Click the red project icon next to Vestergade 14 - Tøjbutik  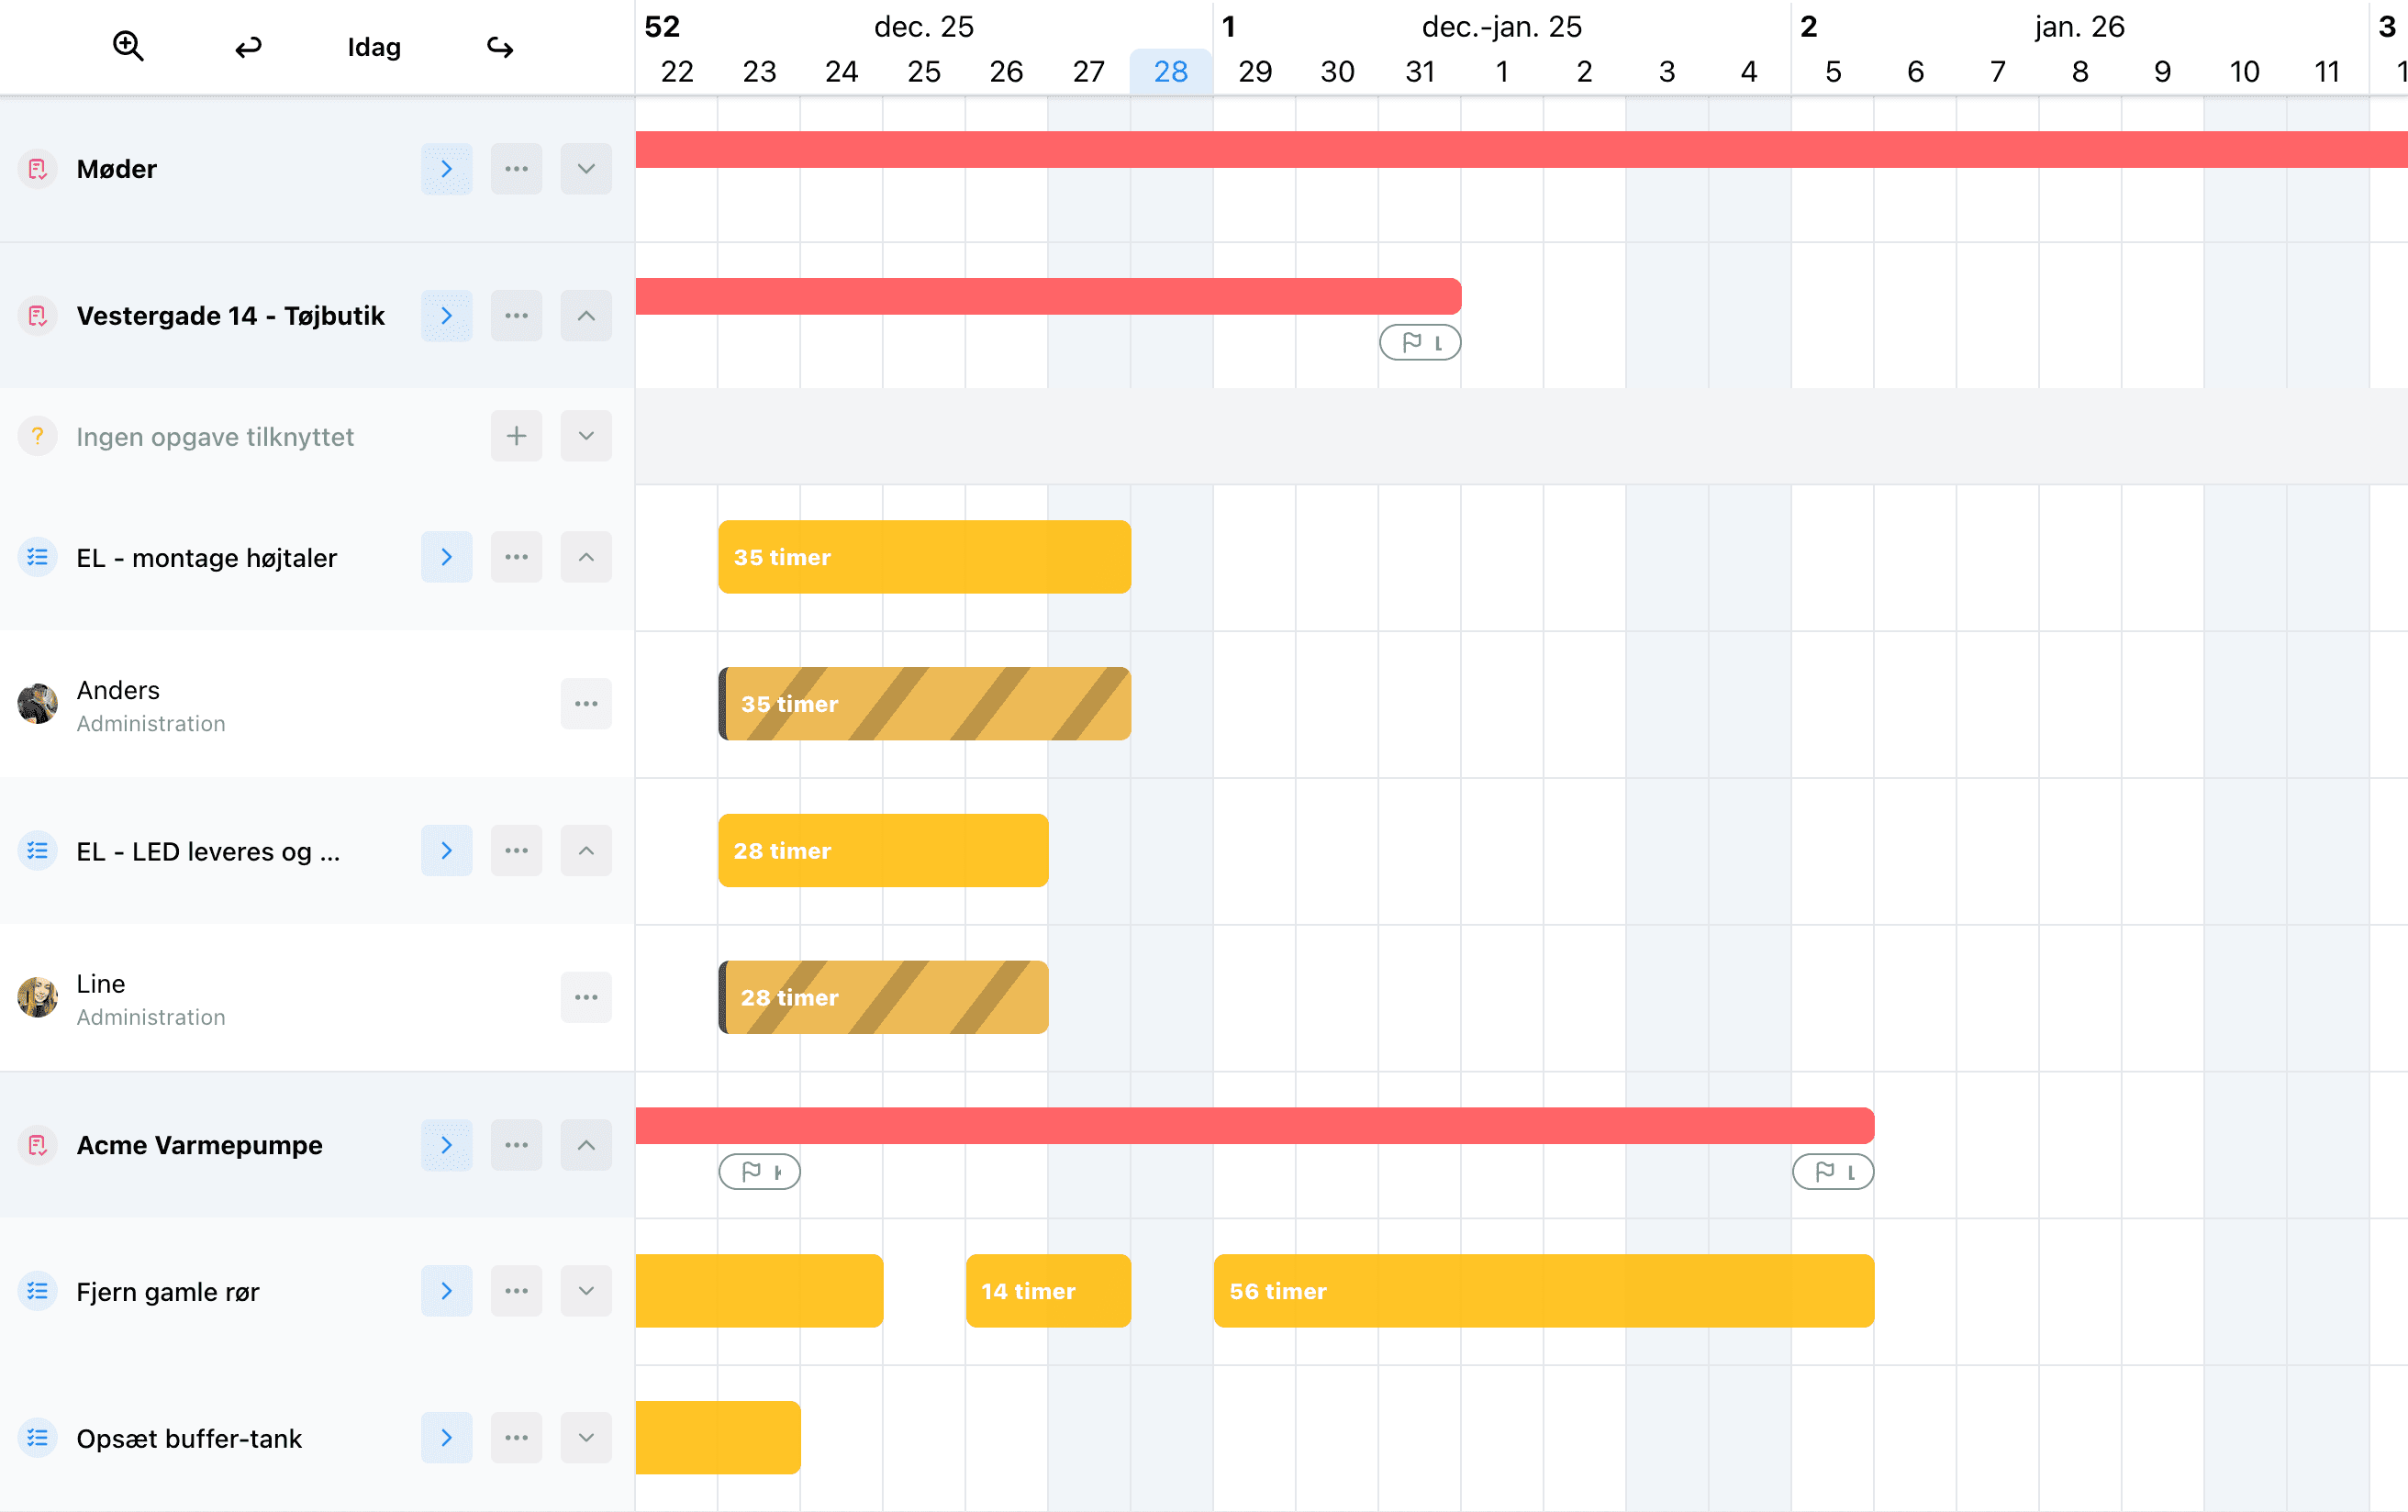point(38,315)
